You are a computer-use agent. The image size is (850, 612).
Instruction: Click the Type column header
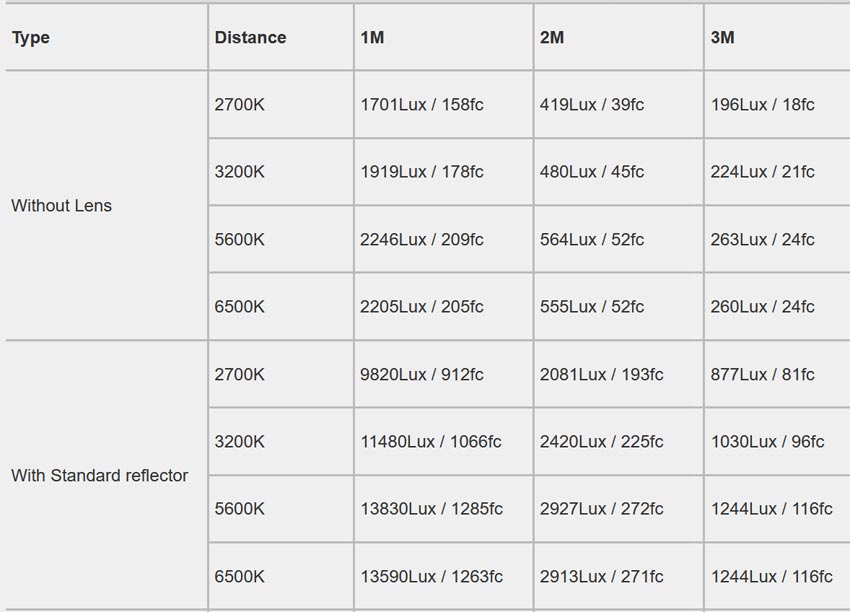point(31,37)
